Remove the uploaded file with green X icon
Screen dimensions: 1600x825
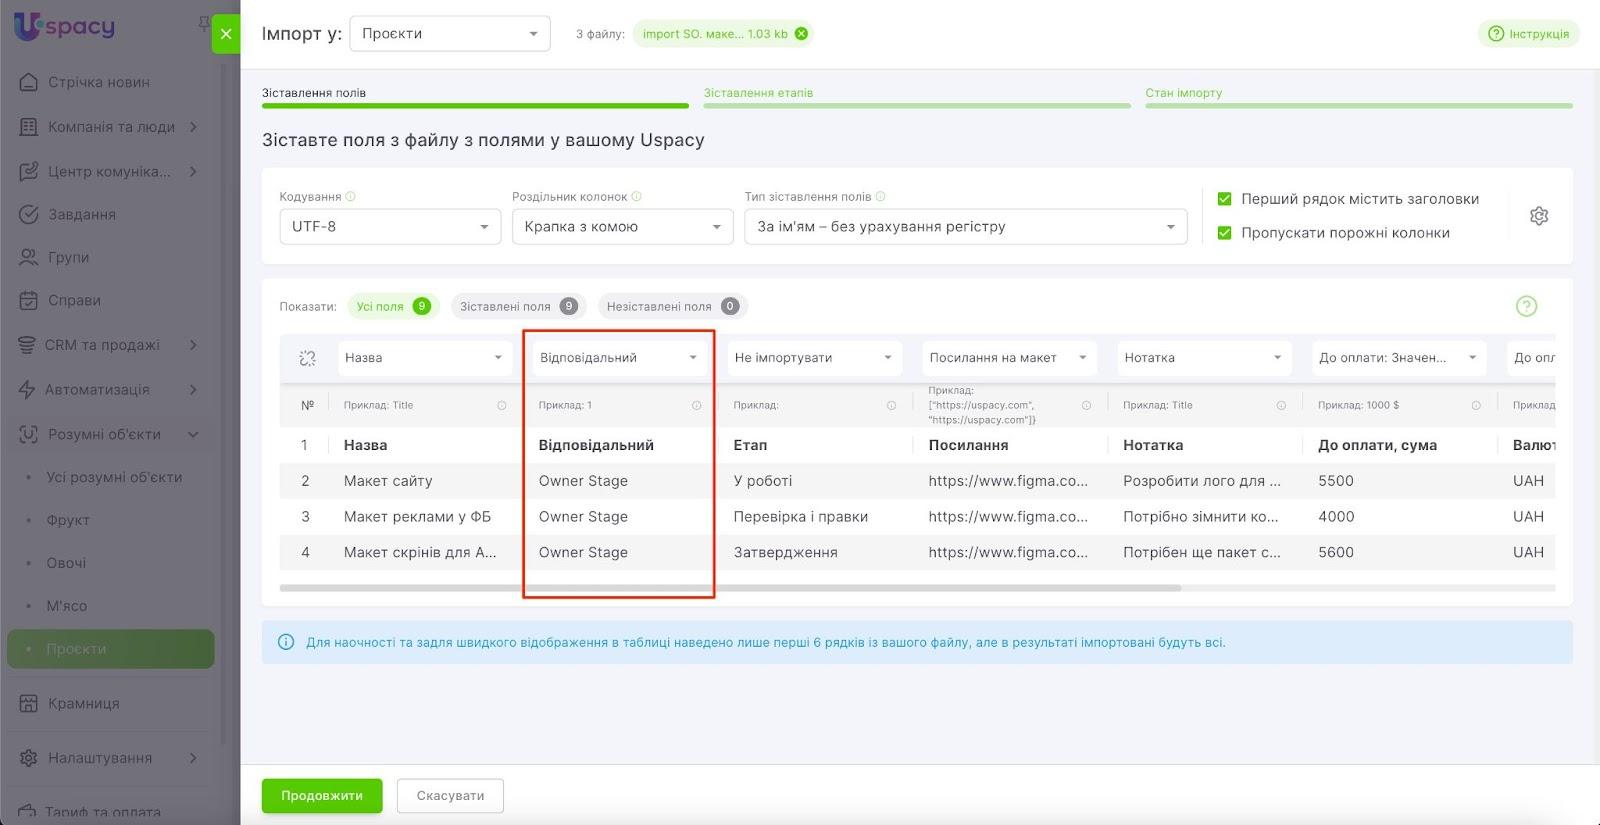[x=801, y=34]
